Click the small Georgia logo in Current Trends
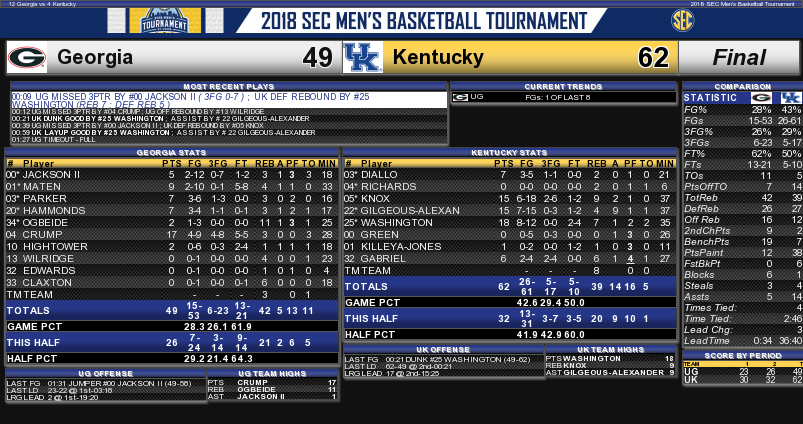 pos(460,97)
